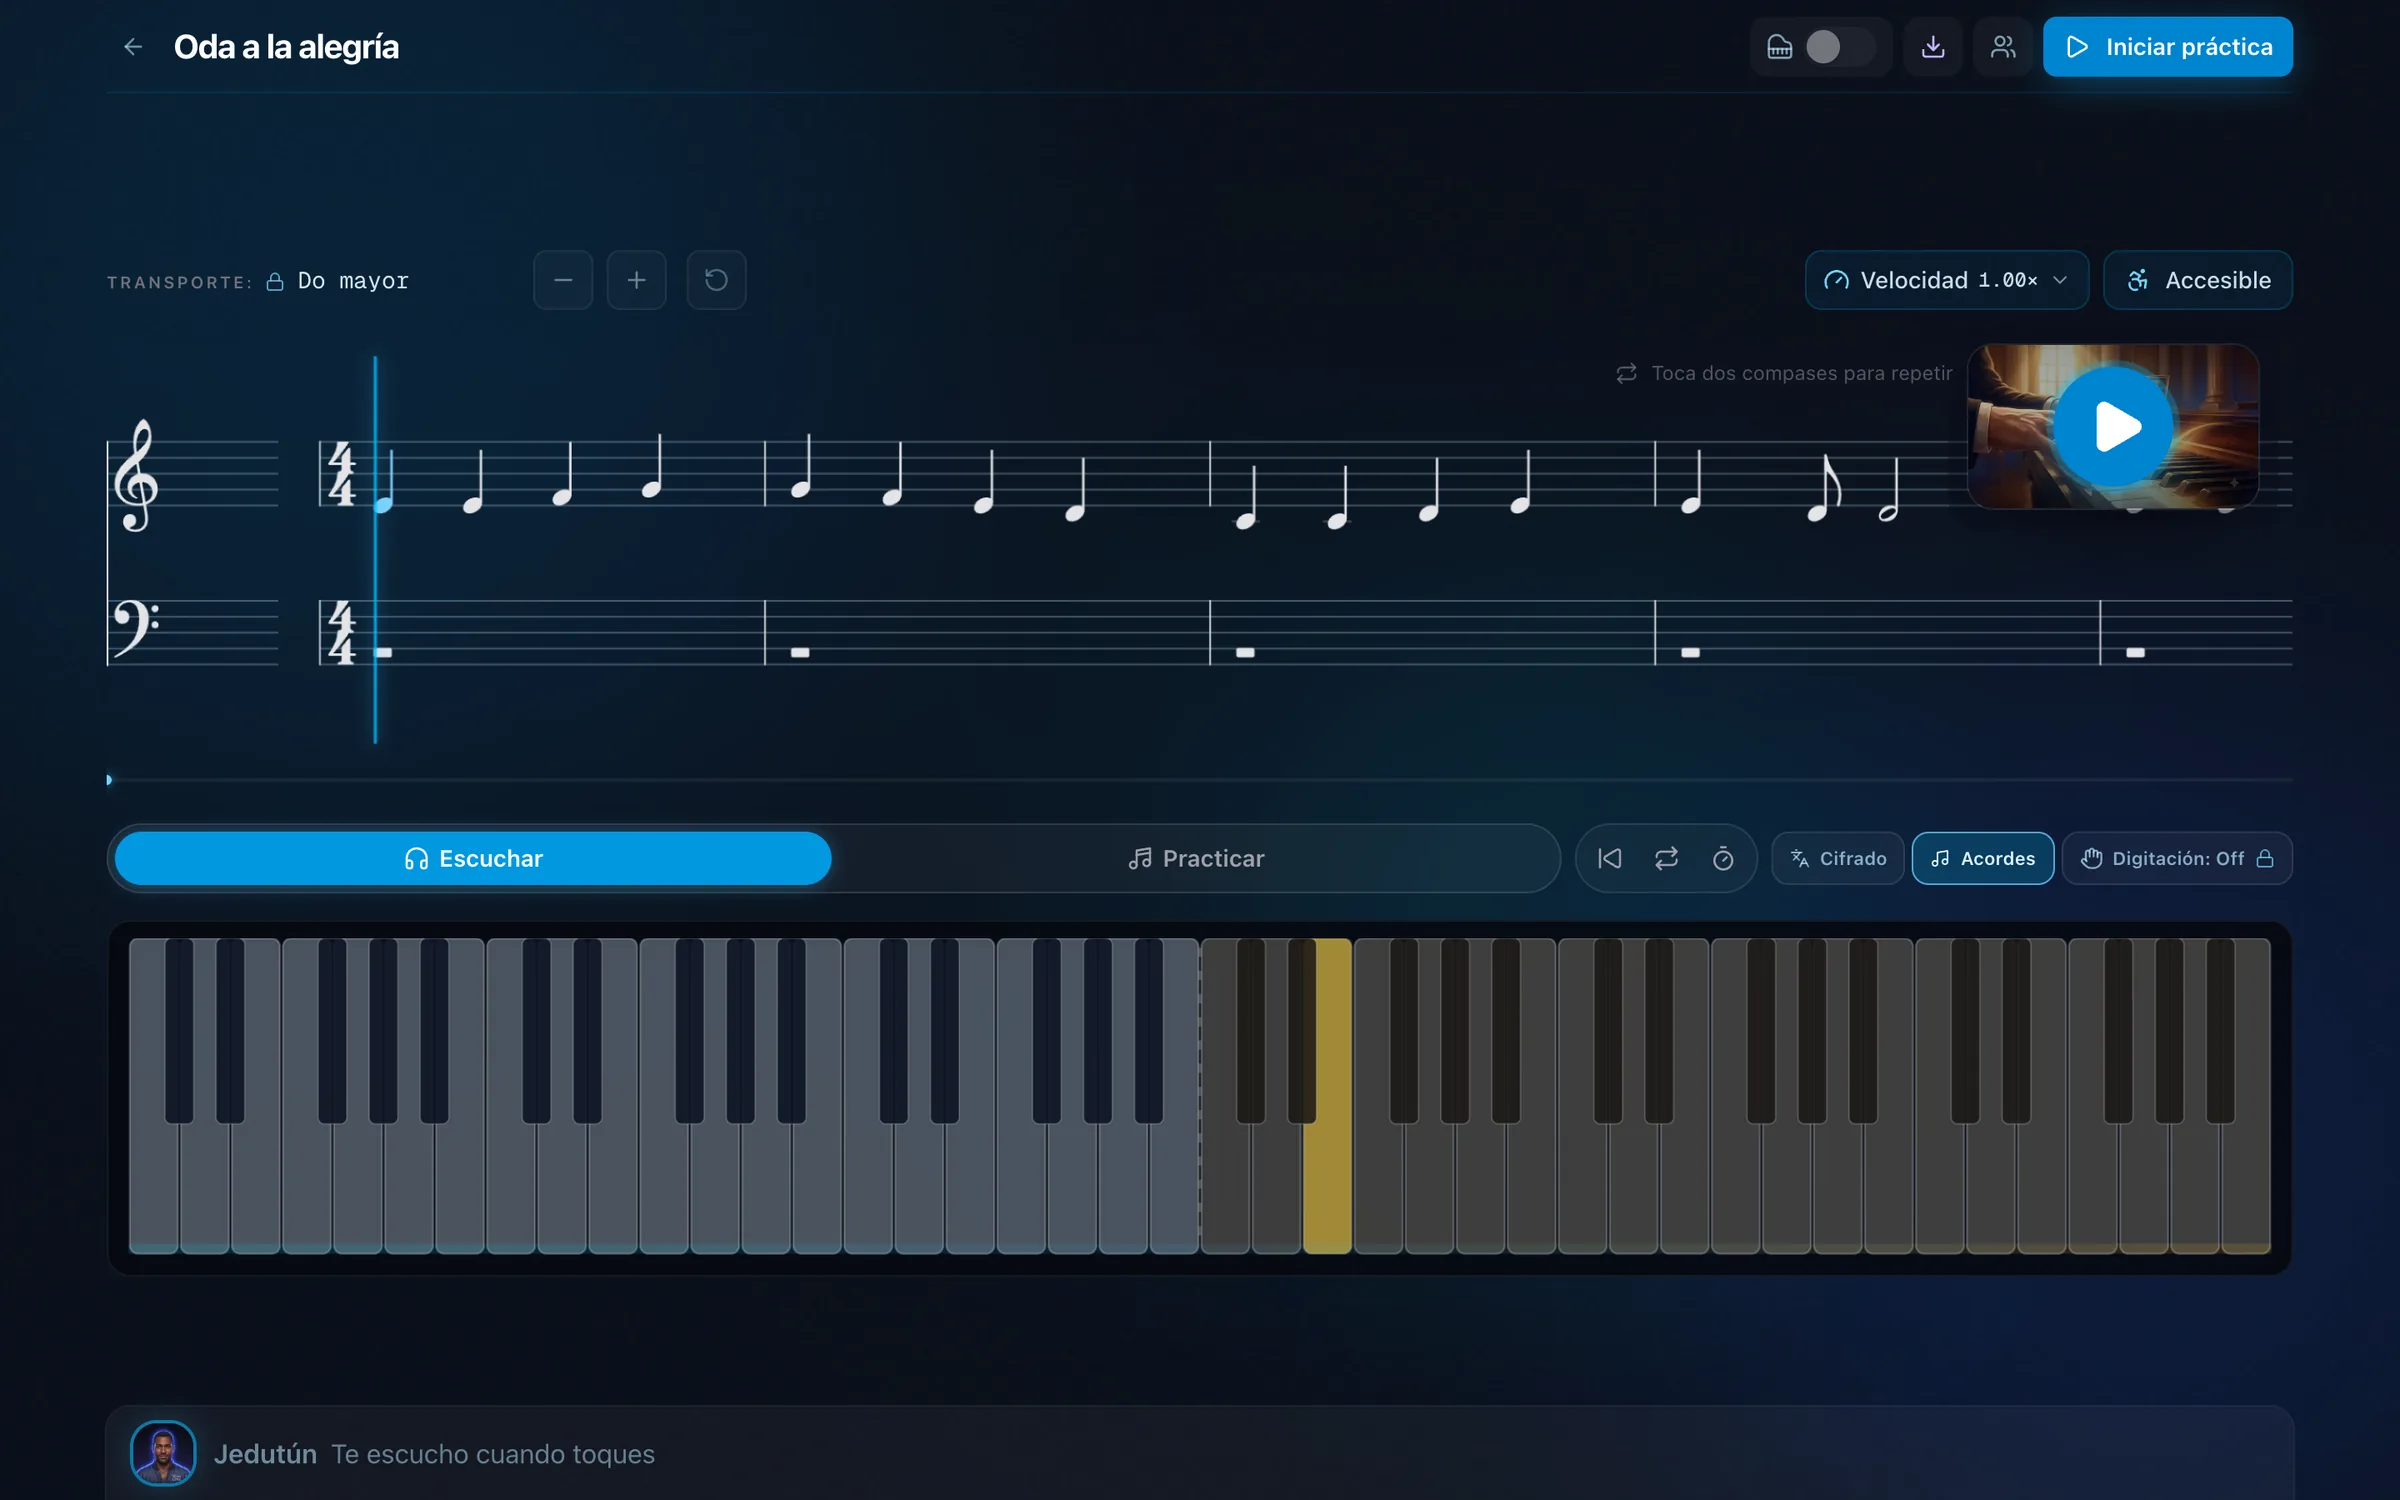This screenshot has width=2400, height=1500.
Task: Toggle the loop repeat icon
Action: (x=1666, y=858)
